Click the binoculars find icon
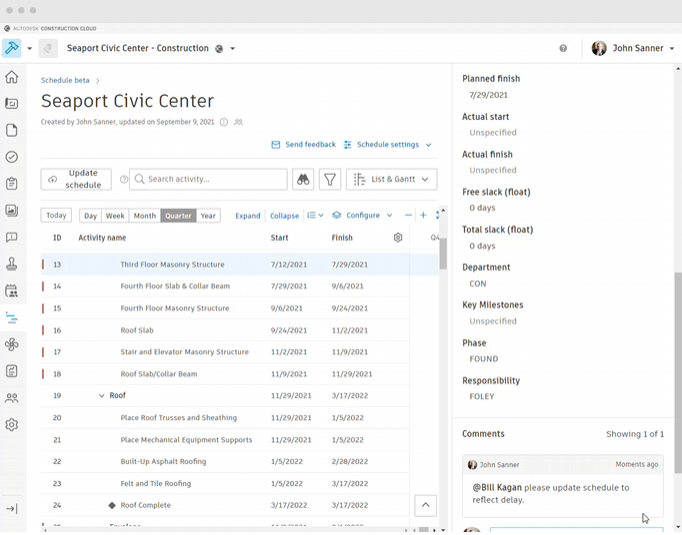The width and height of the screenshot is (682, 535). point(303,180)
